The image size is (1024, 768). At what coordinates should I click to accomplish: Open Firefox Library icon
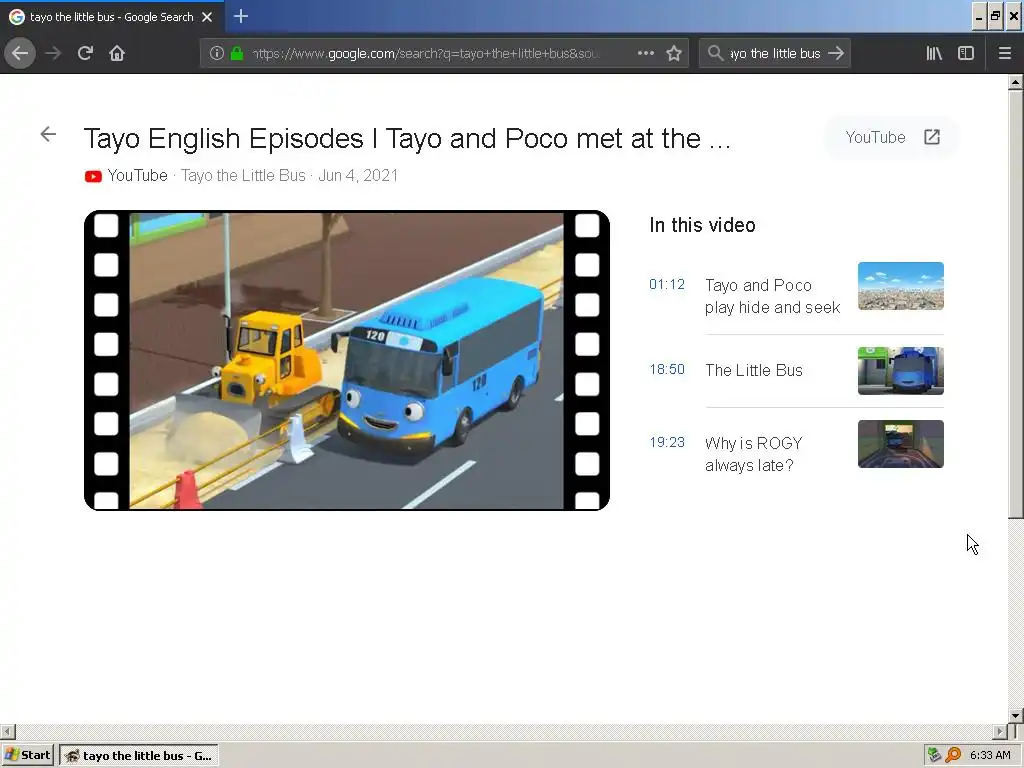934,54
